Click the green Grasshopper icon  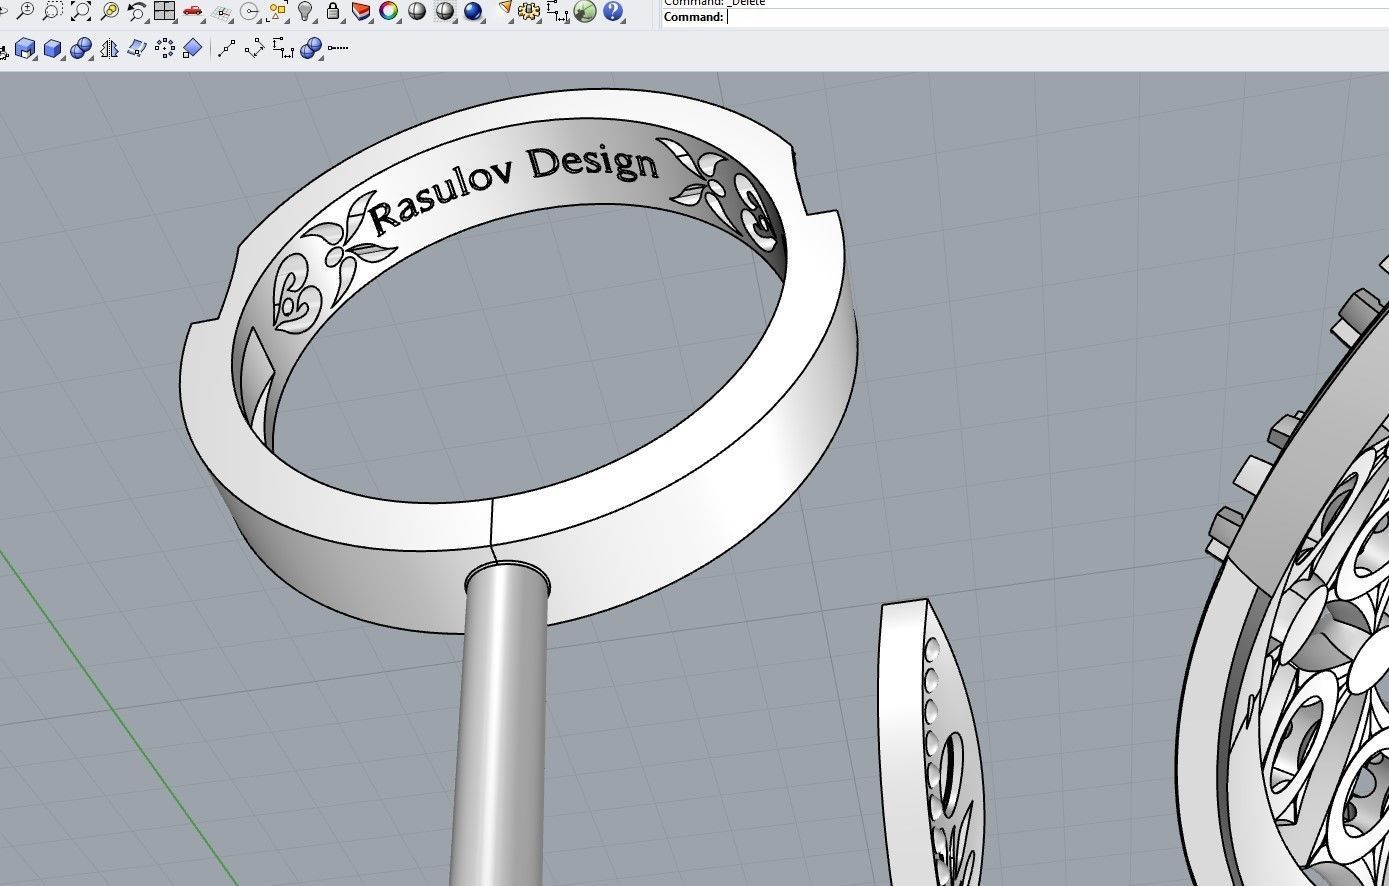click(x=586, y=11)
